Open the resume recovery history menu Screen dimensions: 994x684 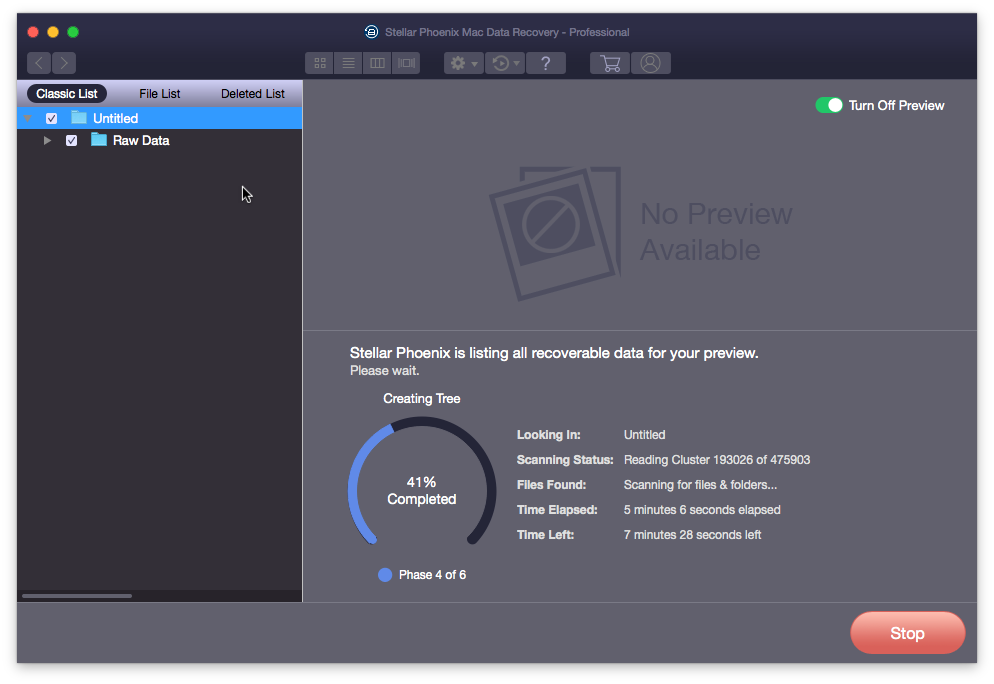(x=505, y=63)
